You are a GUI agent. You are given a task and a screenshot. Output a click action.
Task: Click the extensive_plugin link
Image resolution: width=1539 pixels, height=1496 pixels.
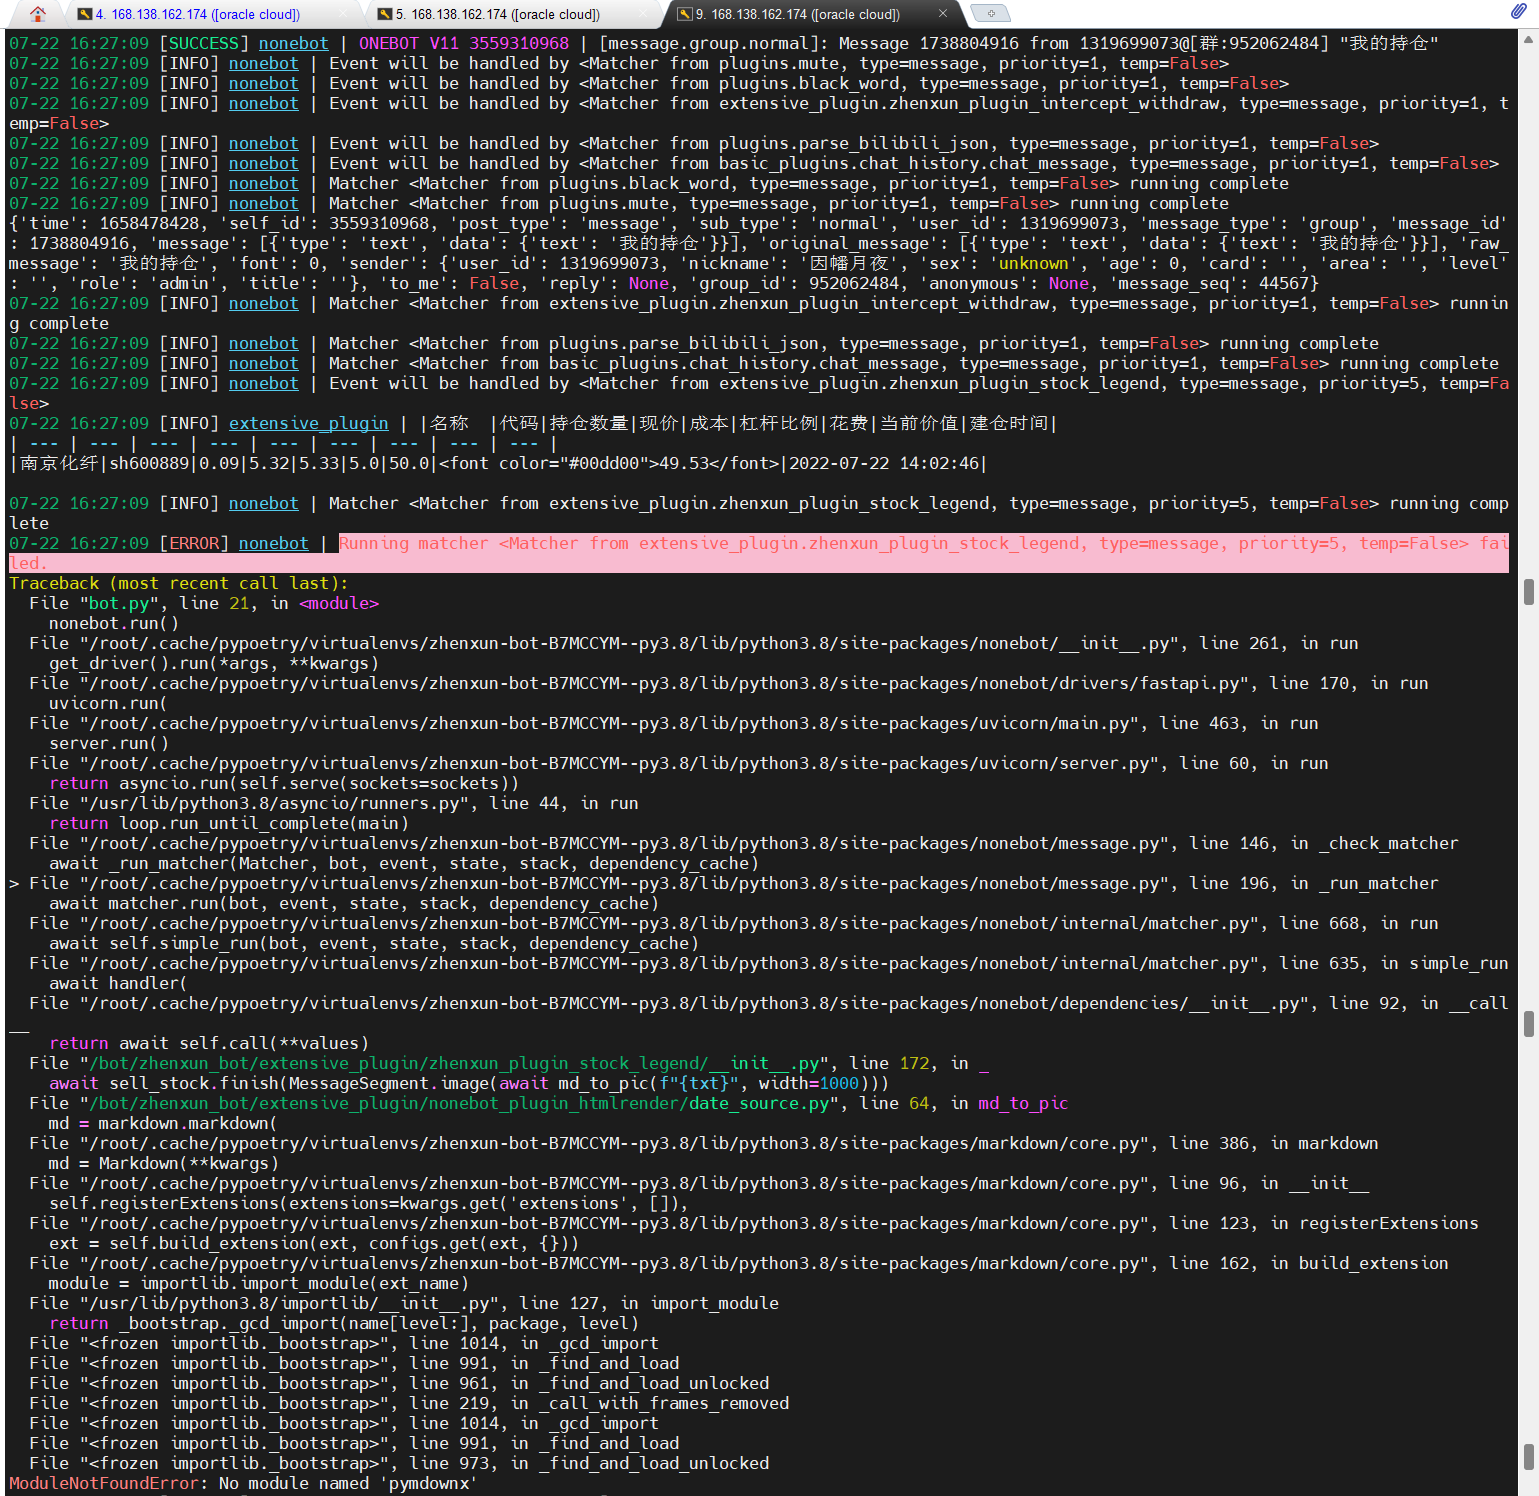click(x=308, y=423)
